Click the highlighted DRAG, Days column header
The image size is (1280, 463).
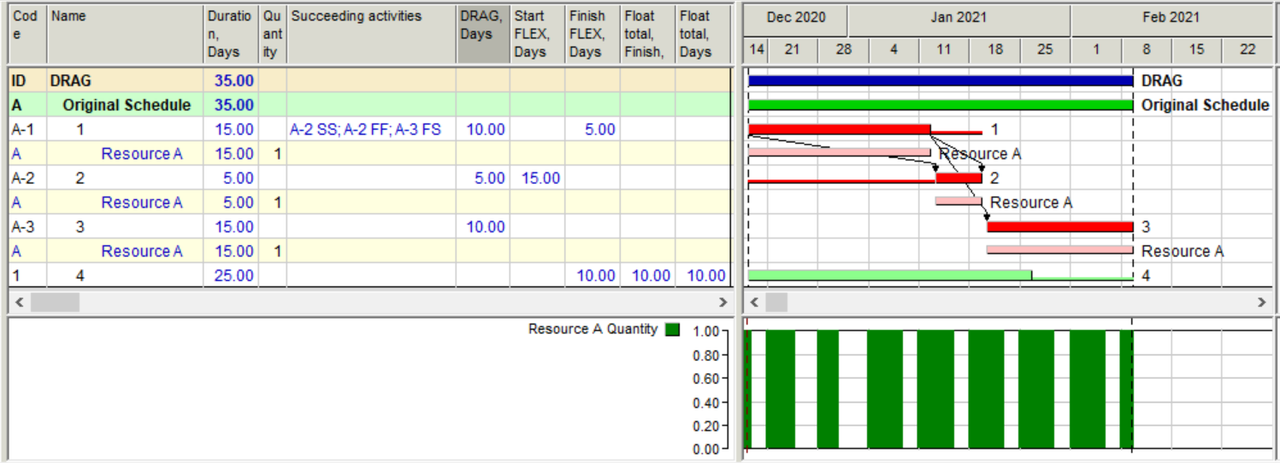point(483,33)
